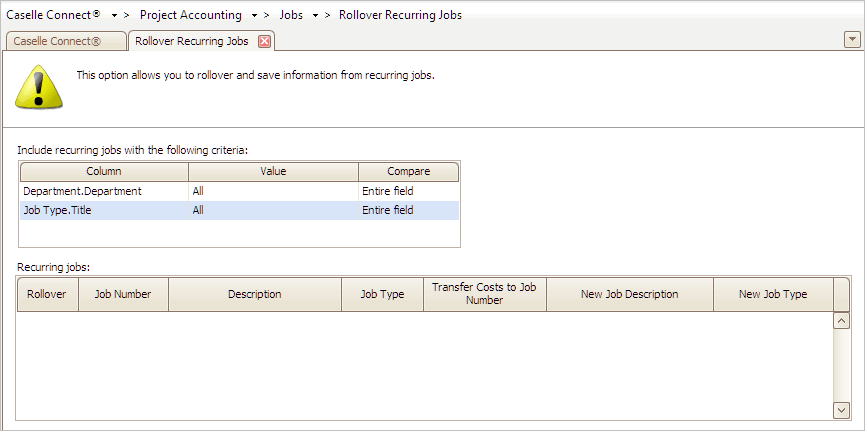The image size is (865, 431).
Task: Edit the Value field for Job Type.Title
Action: 272,210
